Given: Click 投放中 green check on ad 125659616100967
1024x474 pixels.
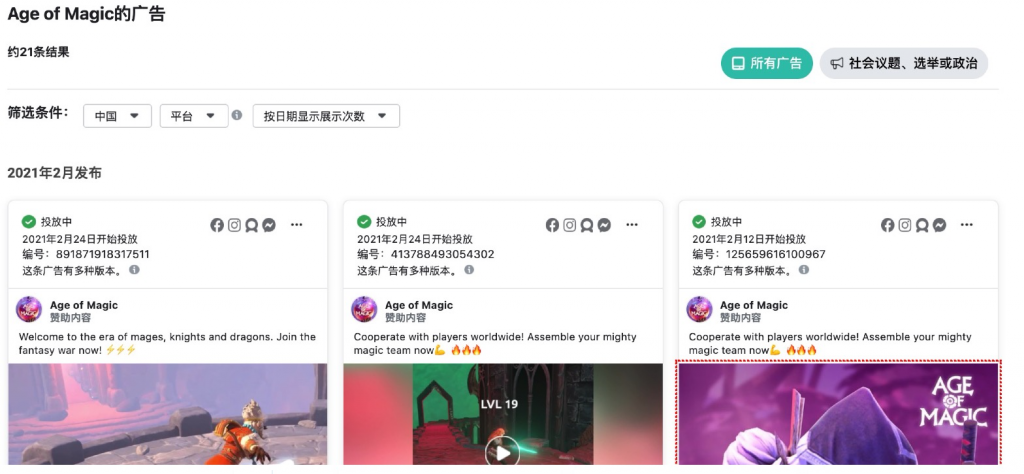Looking at the screenshot, I should [699, 222].
